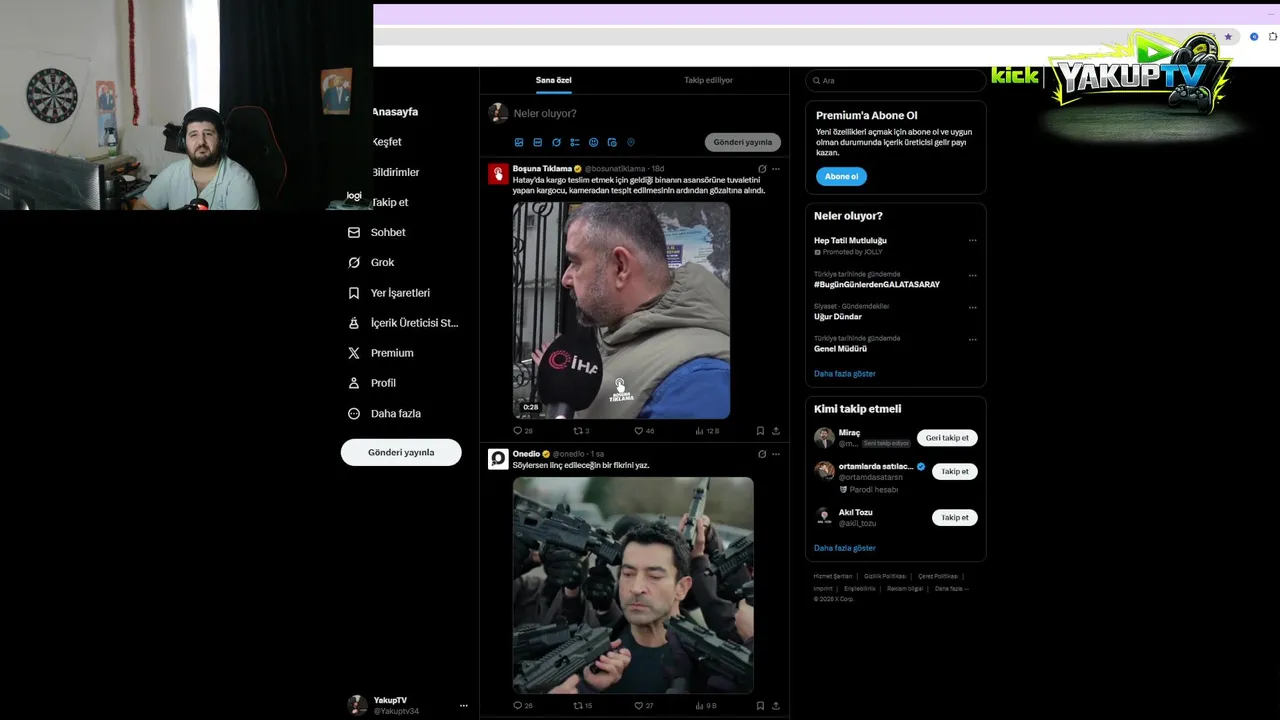Open the Premium X logo item
Screen dimensions: 1280x720
point(380,353)
